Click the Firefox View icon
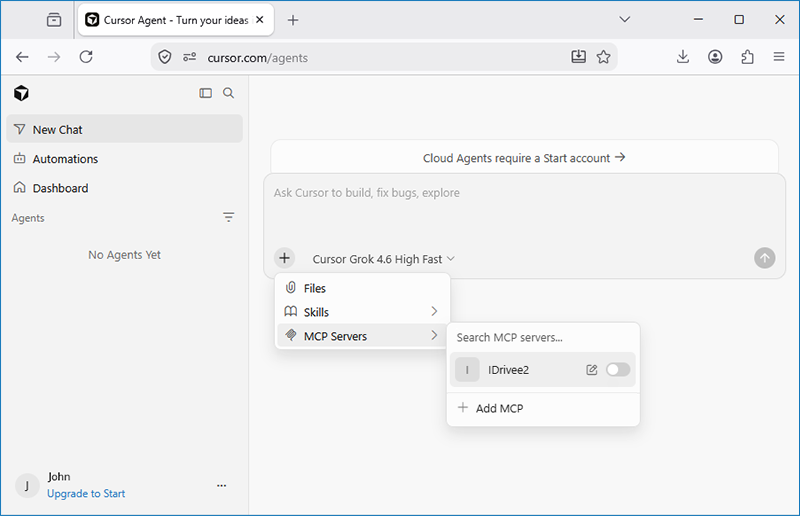This screenshot has height=516, width=800. tap(54, 20)
